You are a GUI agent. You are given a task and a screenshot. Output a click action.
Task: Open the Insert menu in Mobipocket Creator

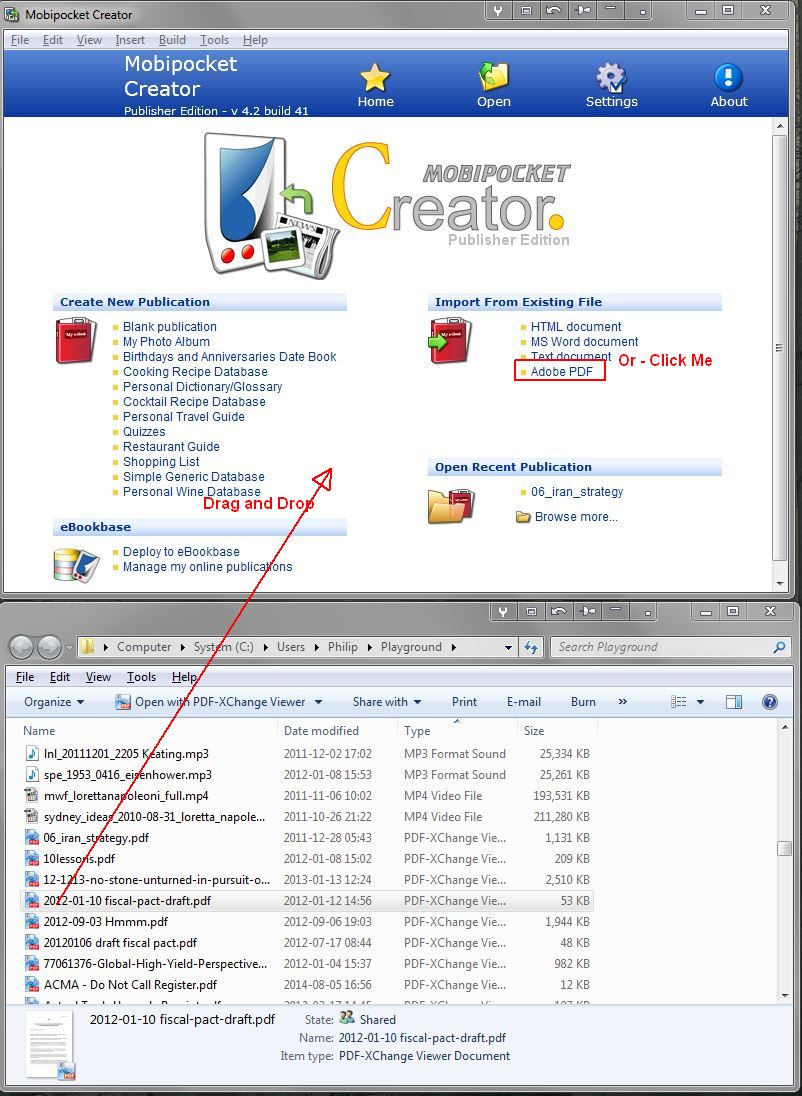pos(130,40)
